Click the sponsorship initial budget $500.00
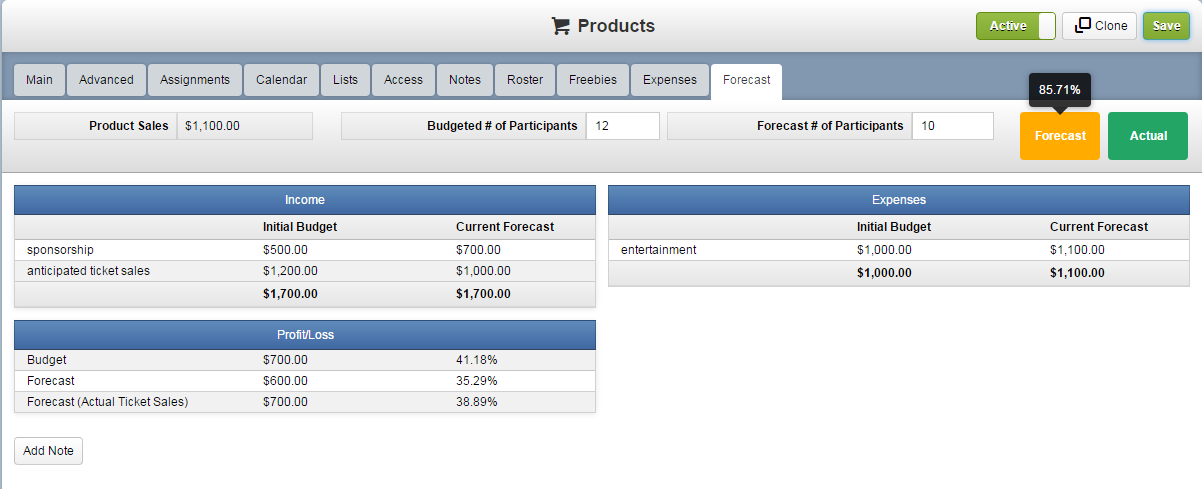This screenshot has height=489, width=1202. 285,250
